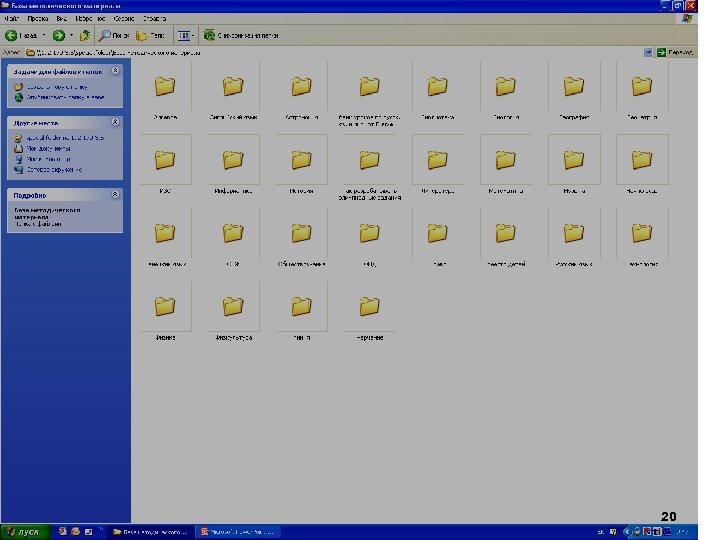
Task: Collapse the file and folder tasks panel
Action: 115,71
